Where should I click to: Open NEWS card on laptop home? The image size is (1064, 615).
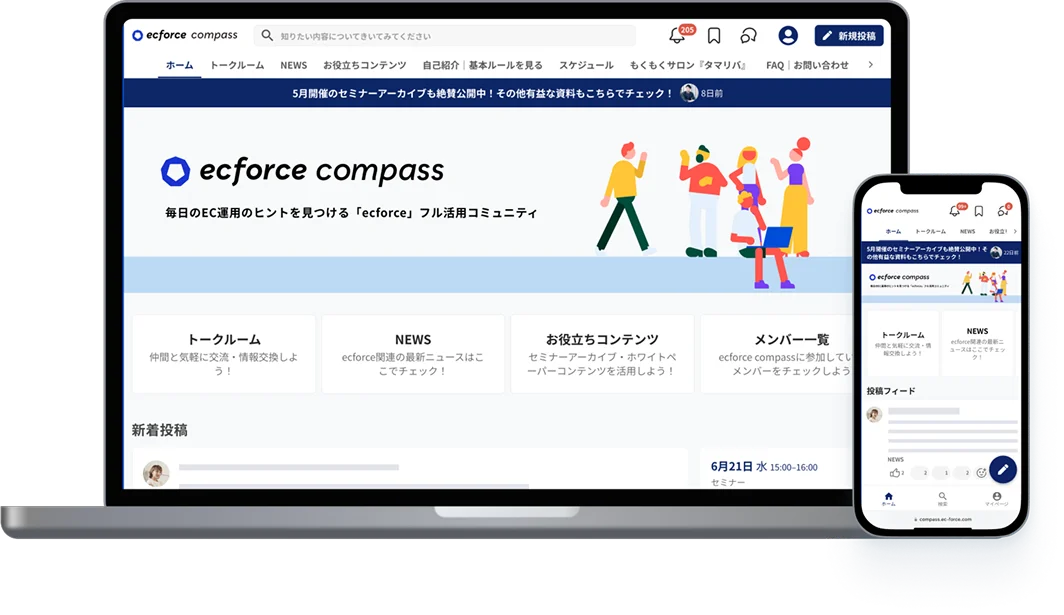coord(413,354)
